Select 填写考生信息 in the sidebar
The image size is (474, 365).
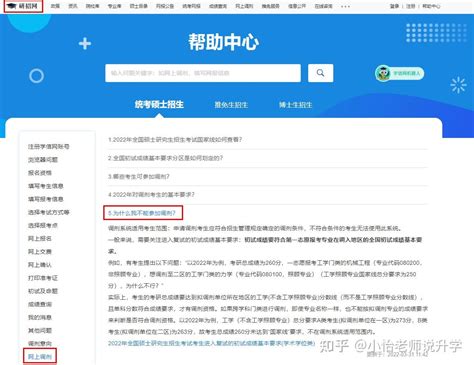46,186
